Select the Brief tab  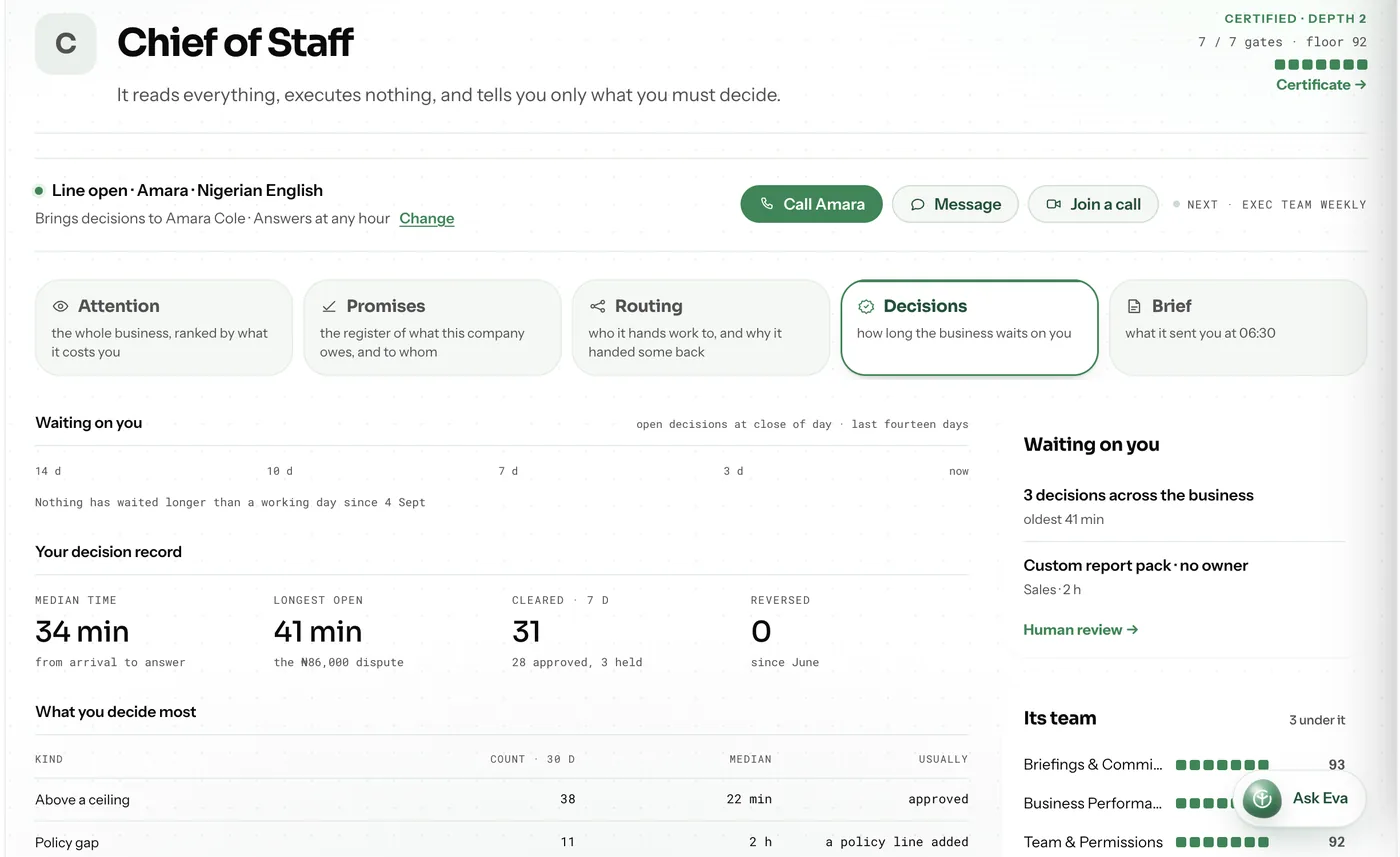coord(1238,328)
